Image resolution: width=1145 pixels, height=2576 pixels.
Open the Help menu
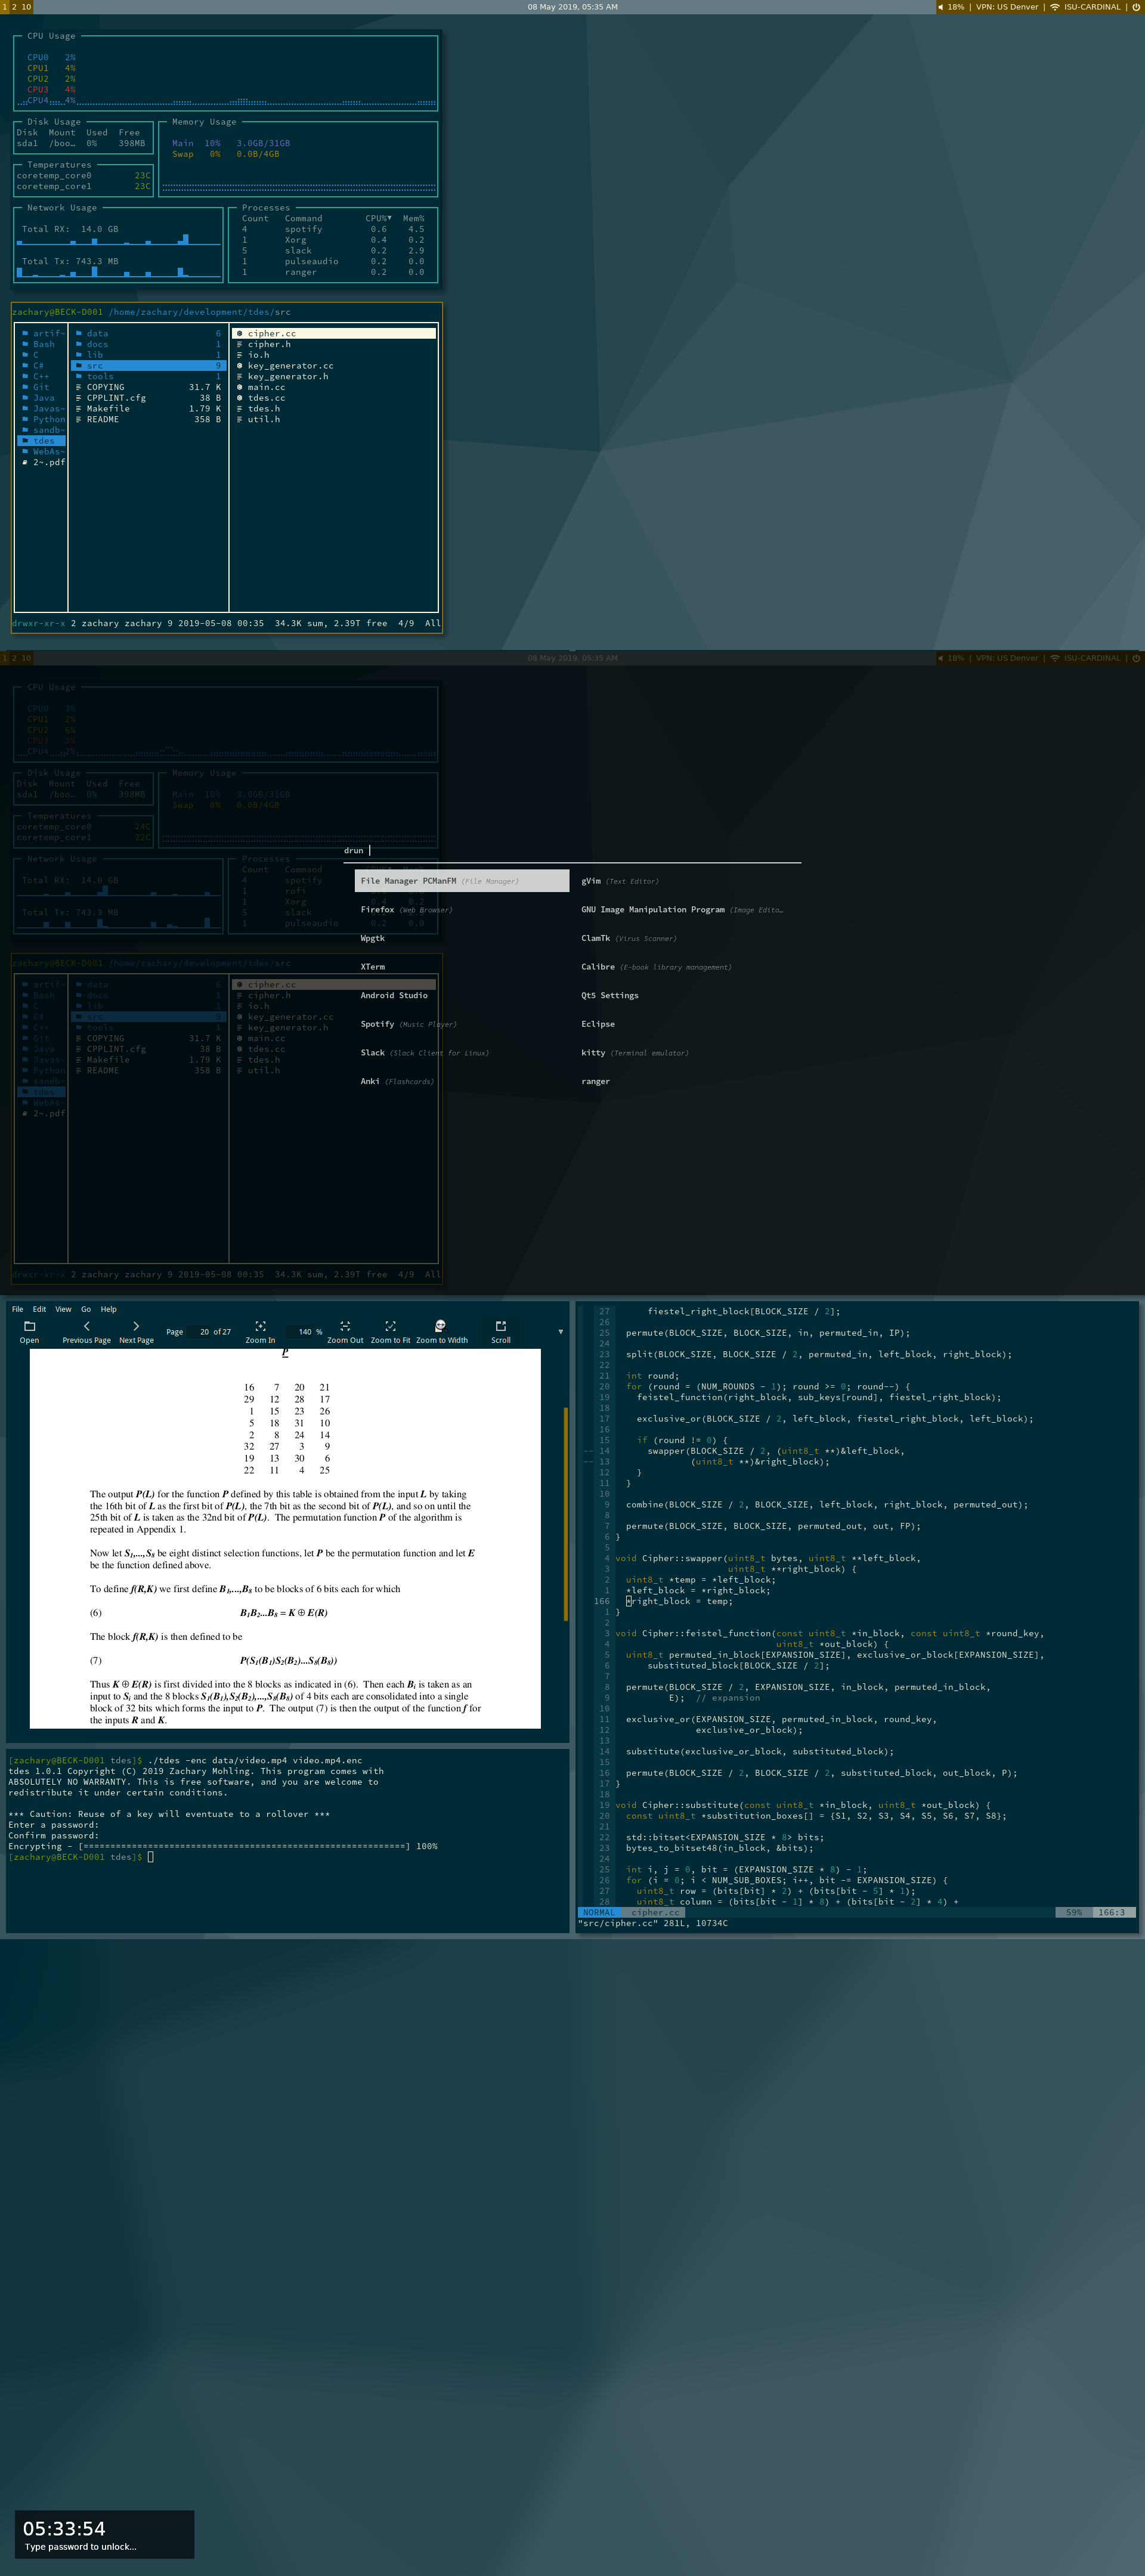(109, 1309)
